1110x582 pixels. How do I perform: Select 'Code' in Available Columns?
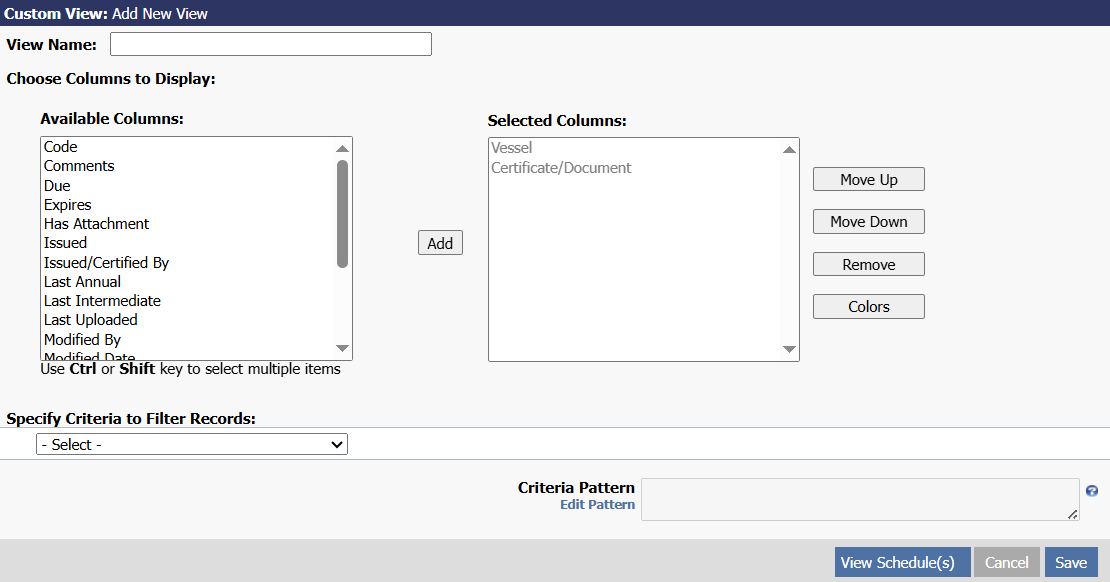(61, 147)
